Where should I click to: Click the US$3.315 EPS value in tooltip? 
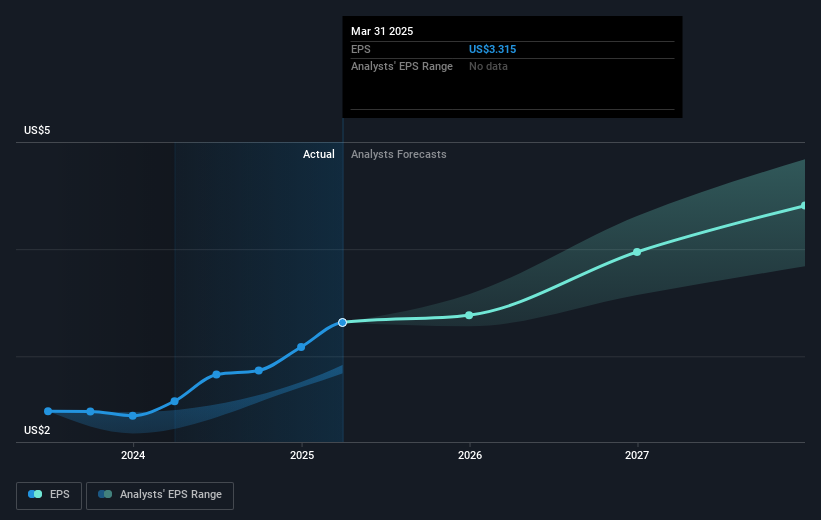[492, 49]
